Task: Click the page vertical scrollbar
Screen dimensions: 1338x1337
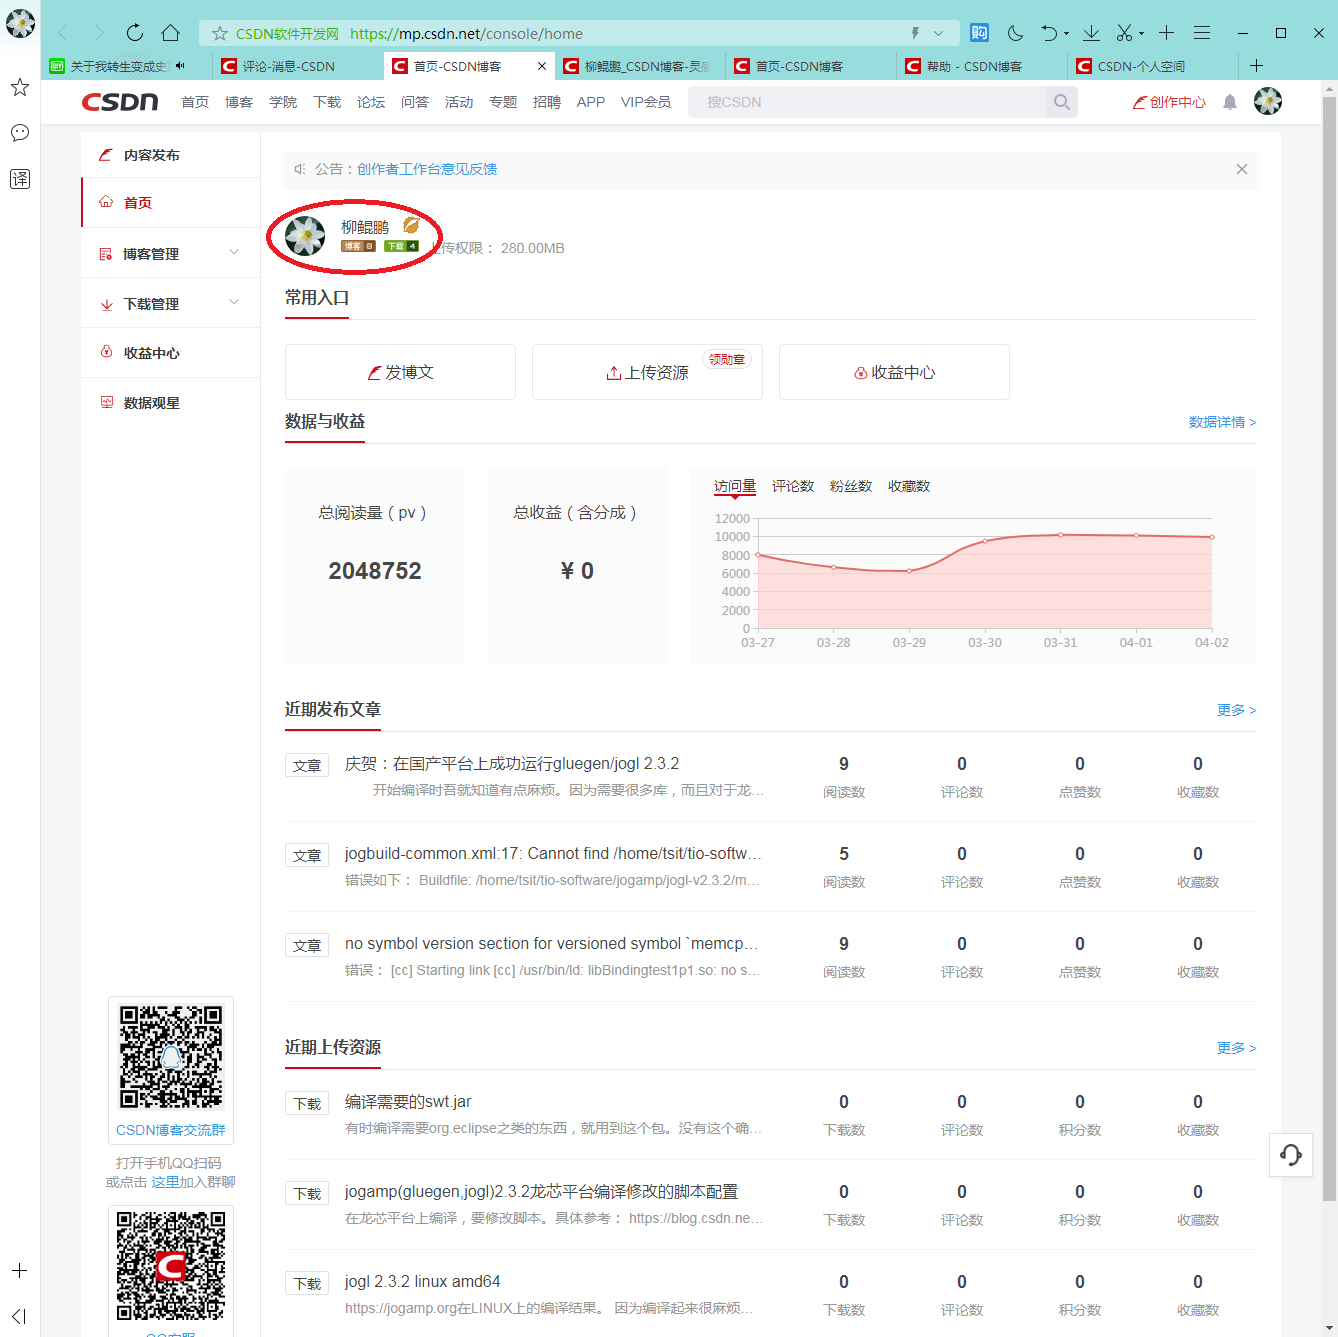Action: coord(1329,648)
